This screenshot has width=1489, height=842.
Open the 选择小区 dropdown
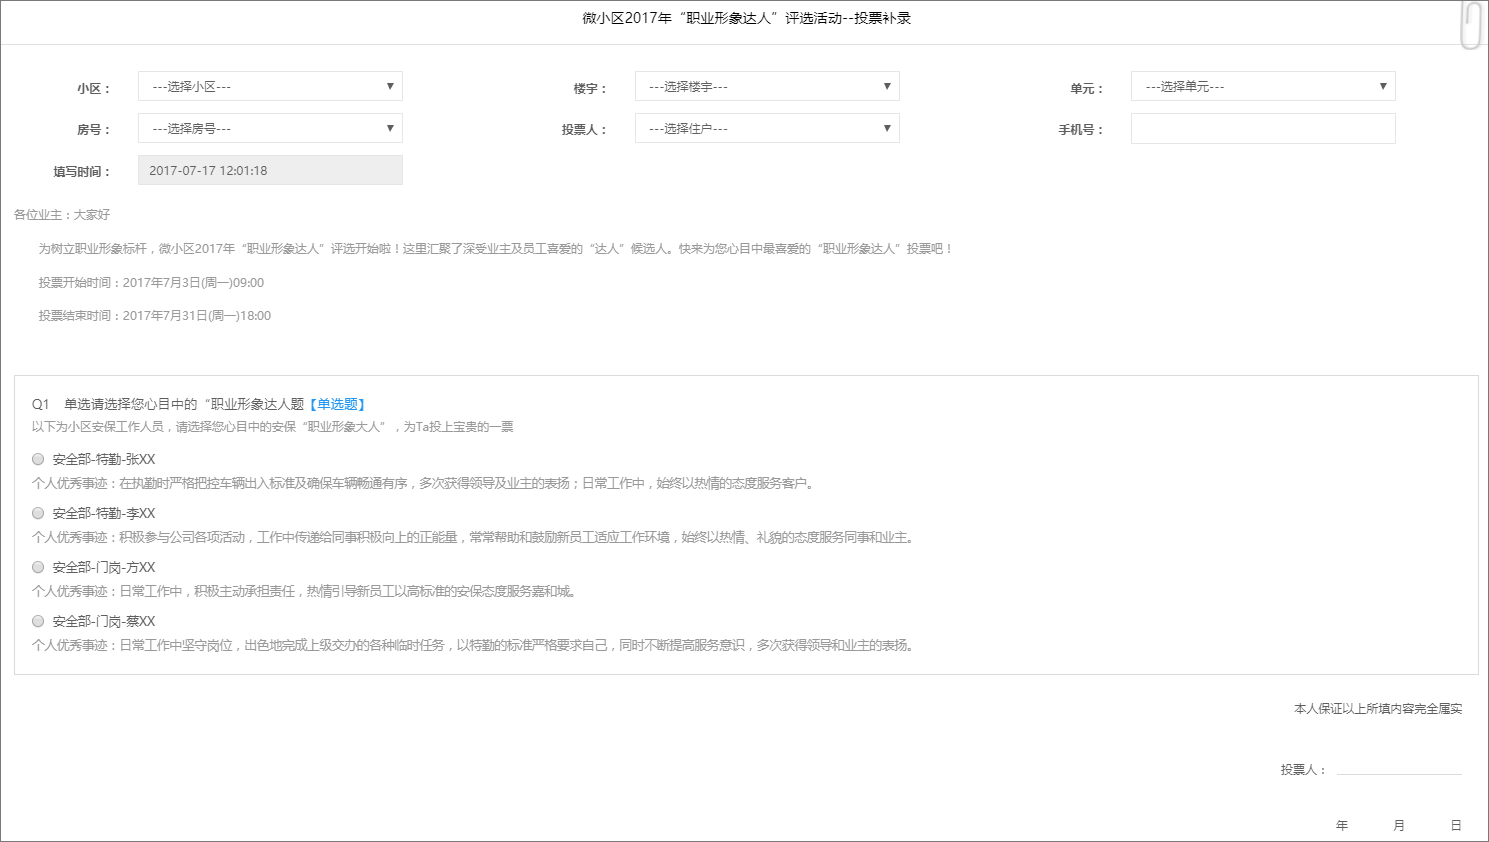(270, 87)
